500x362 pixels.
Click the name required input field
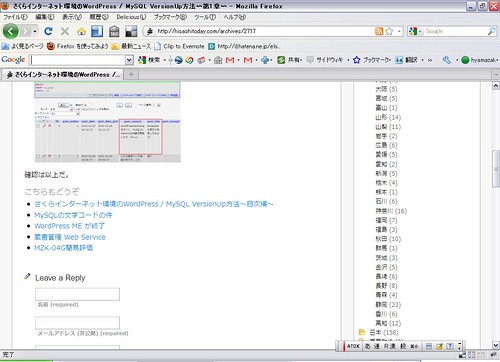[77, 294]
